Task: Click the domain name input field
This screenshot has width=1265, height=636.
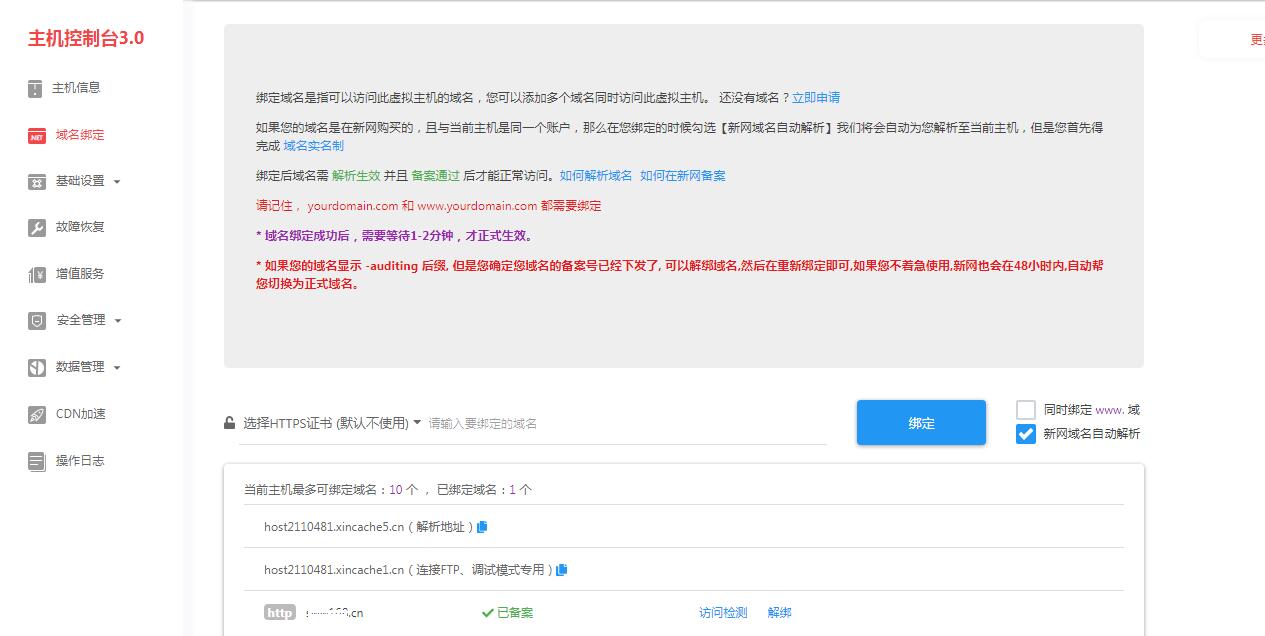Action: click(x=627, y=424)
